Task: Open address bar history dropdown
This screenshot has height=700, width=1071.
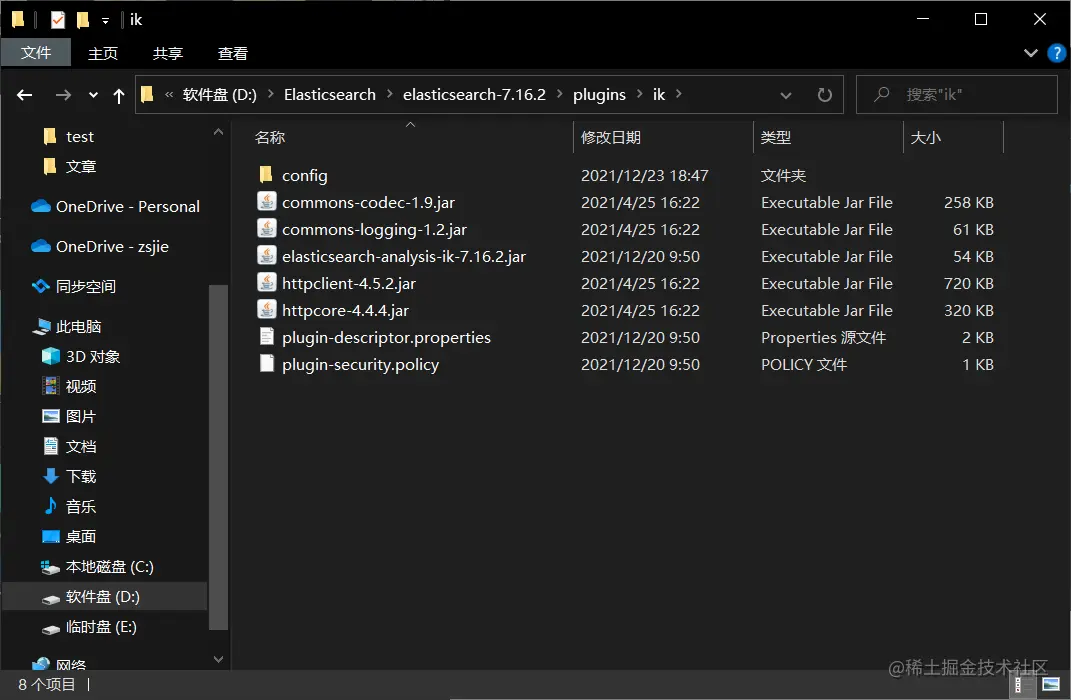Action: coord(785,95)
